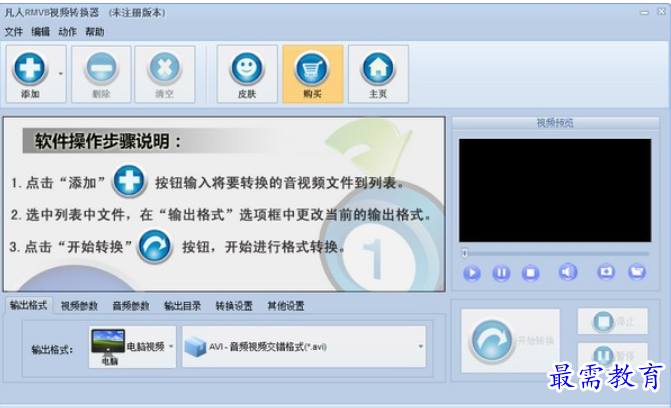Play the video preview
Image resolution: width=671 pixels, height=408 pixels.
(472, 273)
